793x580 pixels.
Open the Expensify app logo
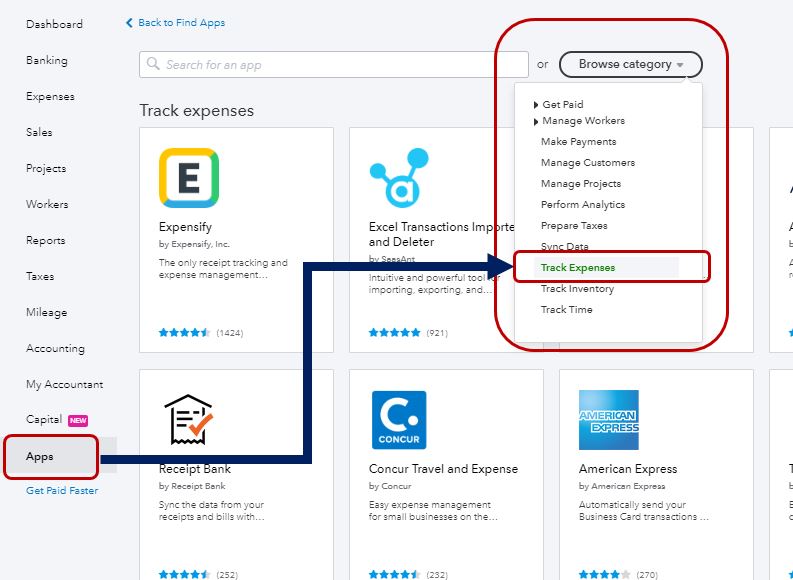pos(189,177)
